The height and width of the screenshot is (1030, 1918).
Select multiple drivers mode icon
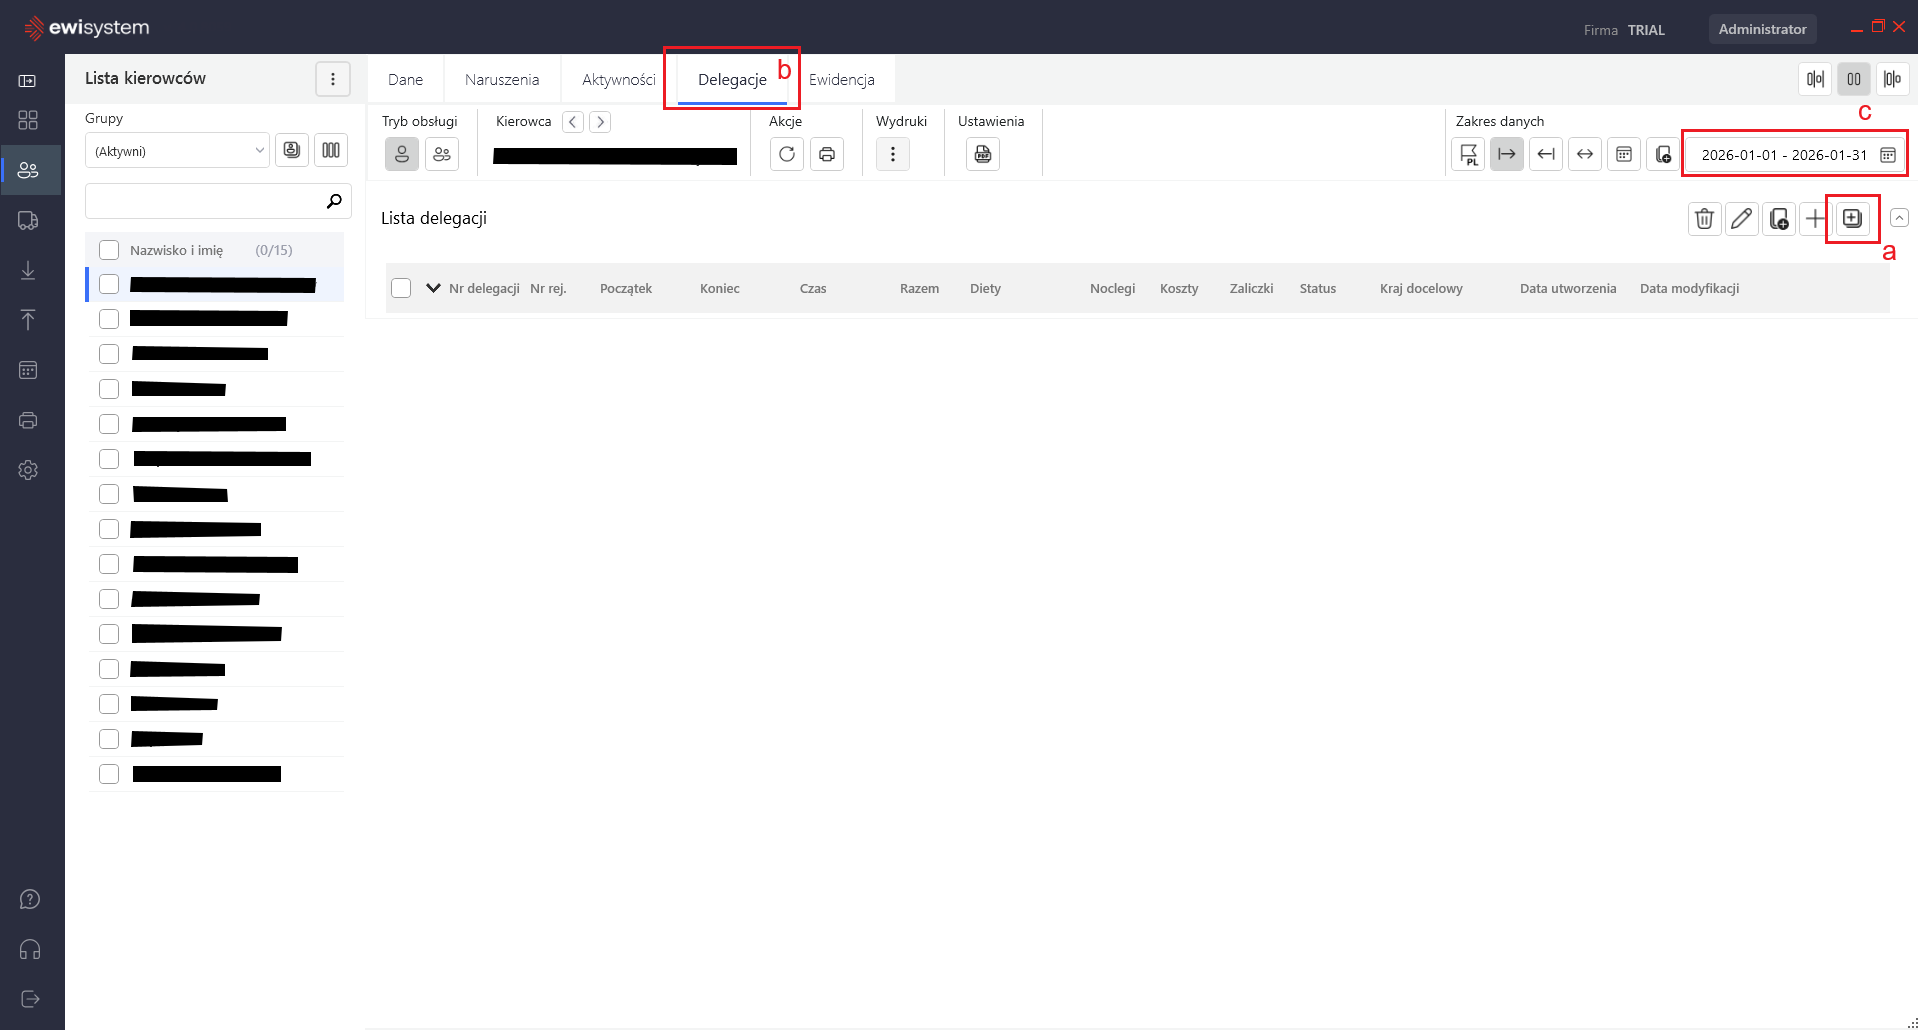pyautogui.click(x=442, y=154)
